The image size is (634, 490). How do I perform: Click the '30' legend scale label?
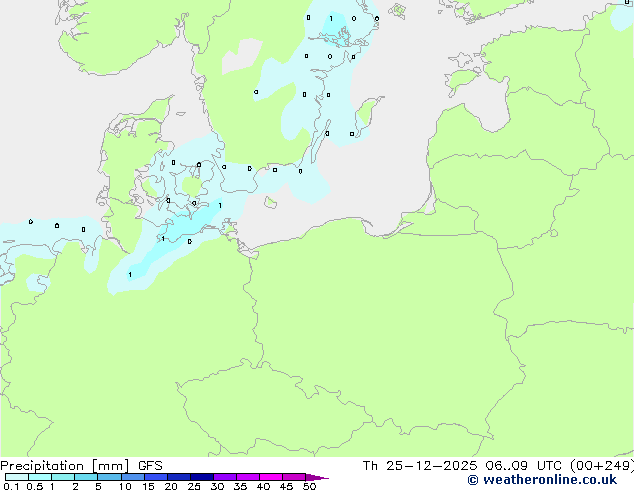pyautogui.click(x=217, y=486)
